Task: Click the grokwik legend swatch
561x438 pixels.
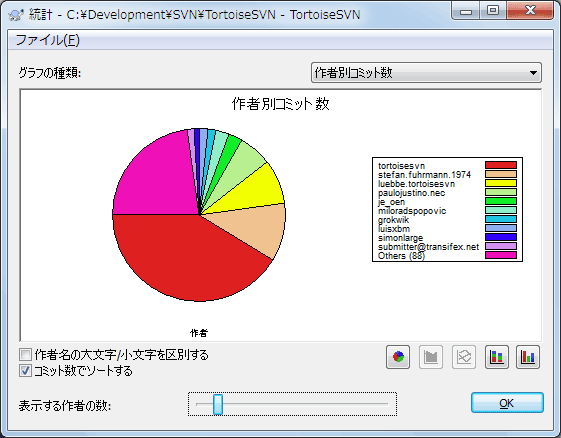Action: click(501, 219)
